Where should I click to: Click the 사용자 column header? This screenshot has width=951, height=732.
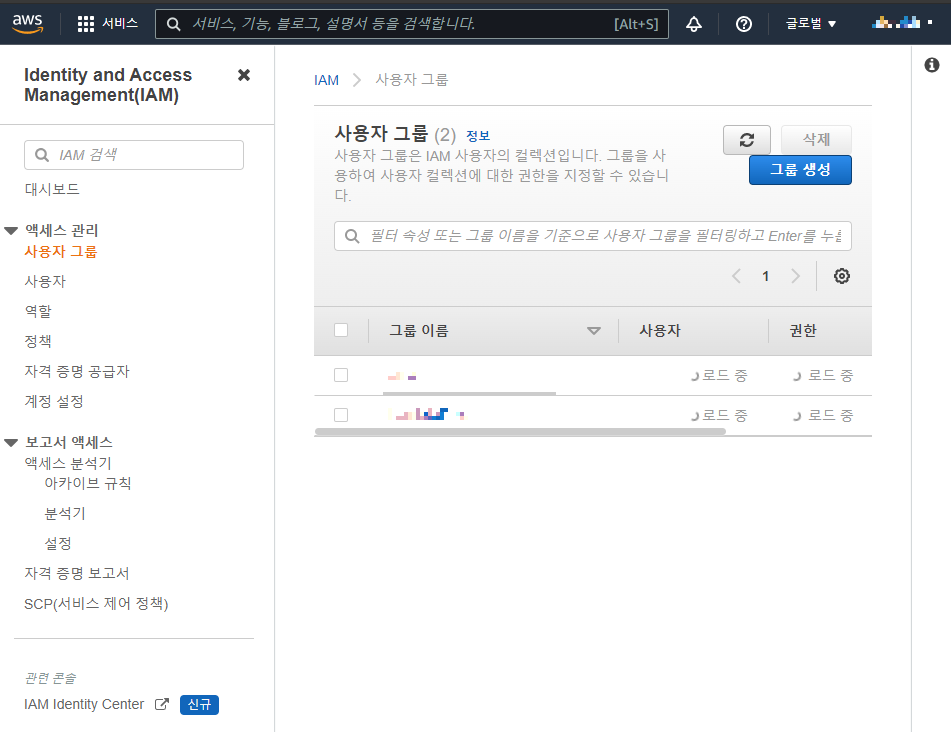(x=660, y=331)
